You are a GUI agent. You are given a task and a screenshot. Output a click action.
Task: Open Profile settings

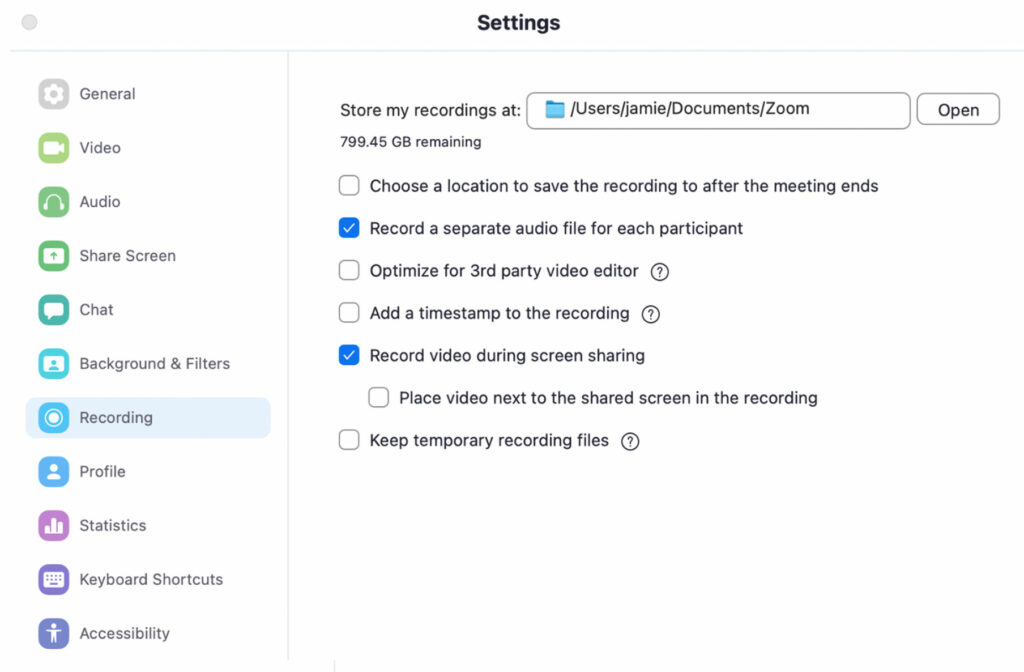(x=148, y=472)
